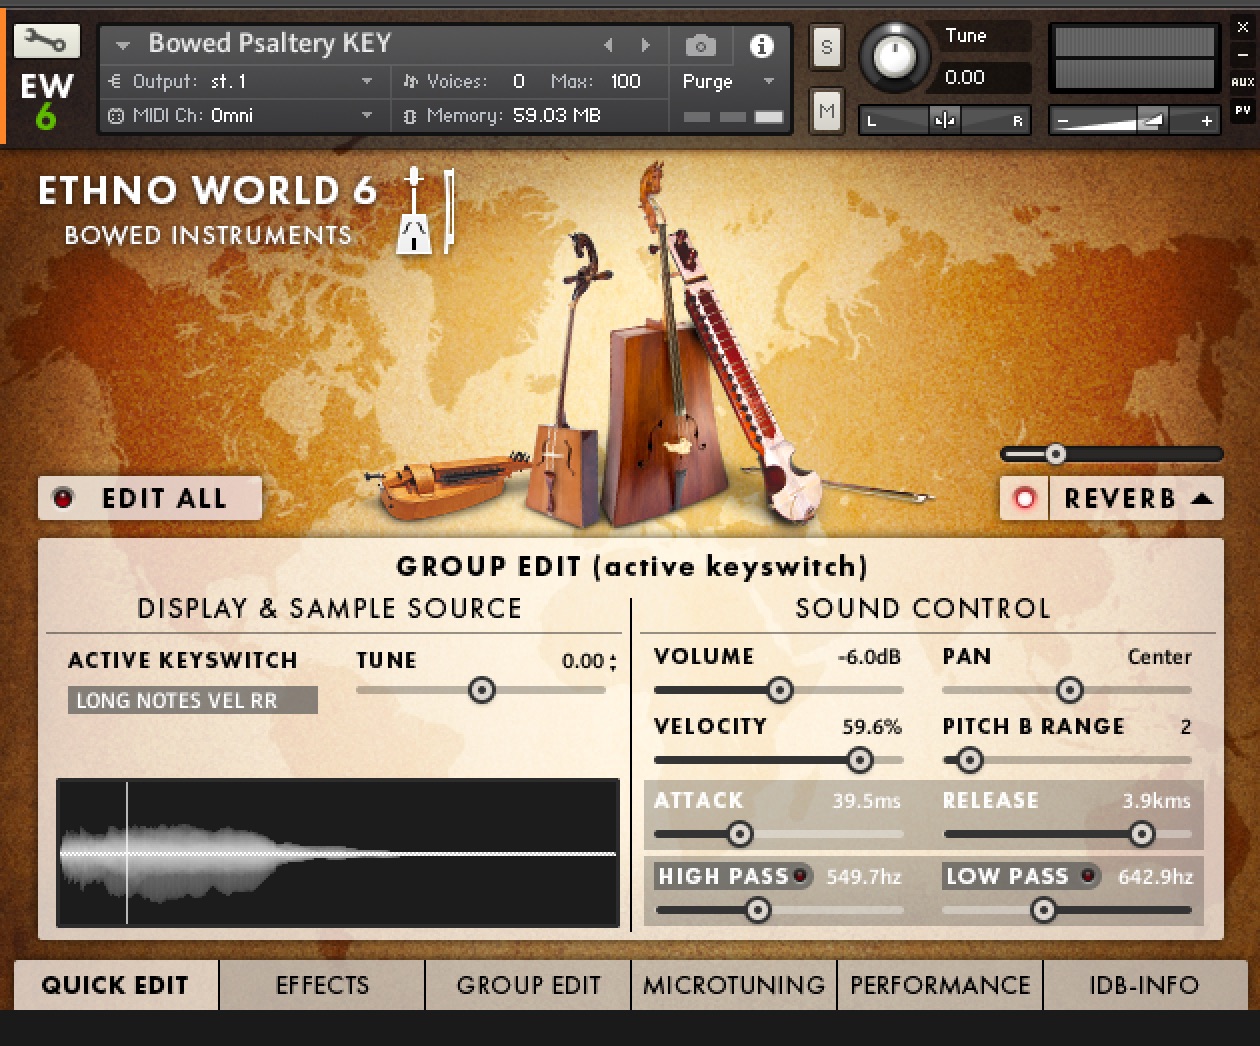Click the Purge label

click(707, 81)
